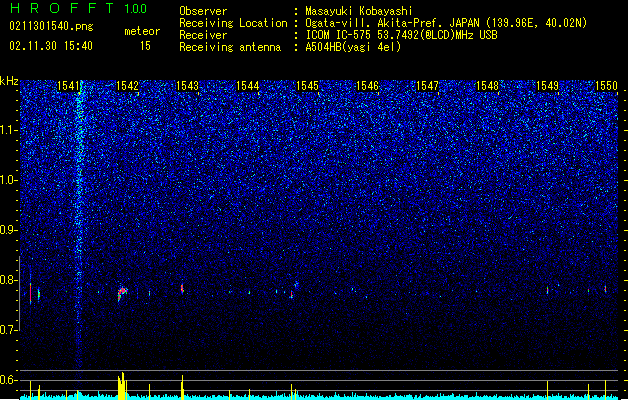
Task: Click the 1541 time marker
Action: pos(68,86)
